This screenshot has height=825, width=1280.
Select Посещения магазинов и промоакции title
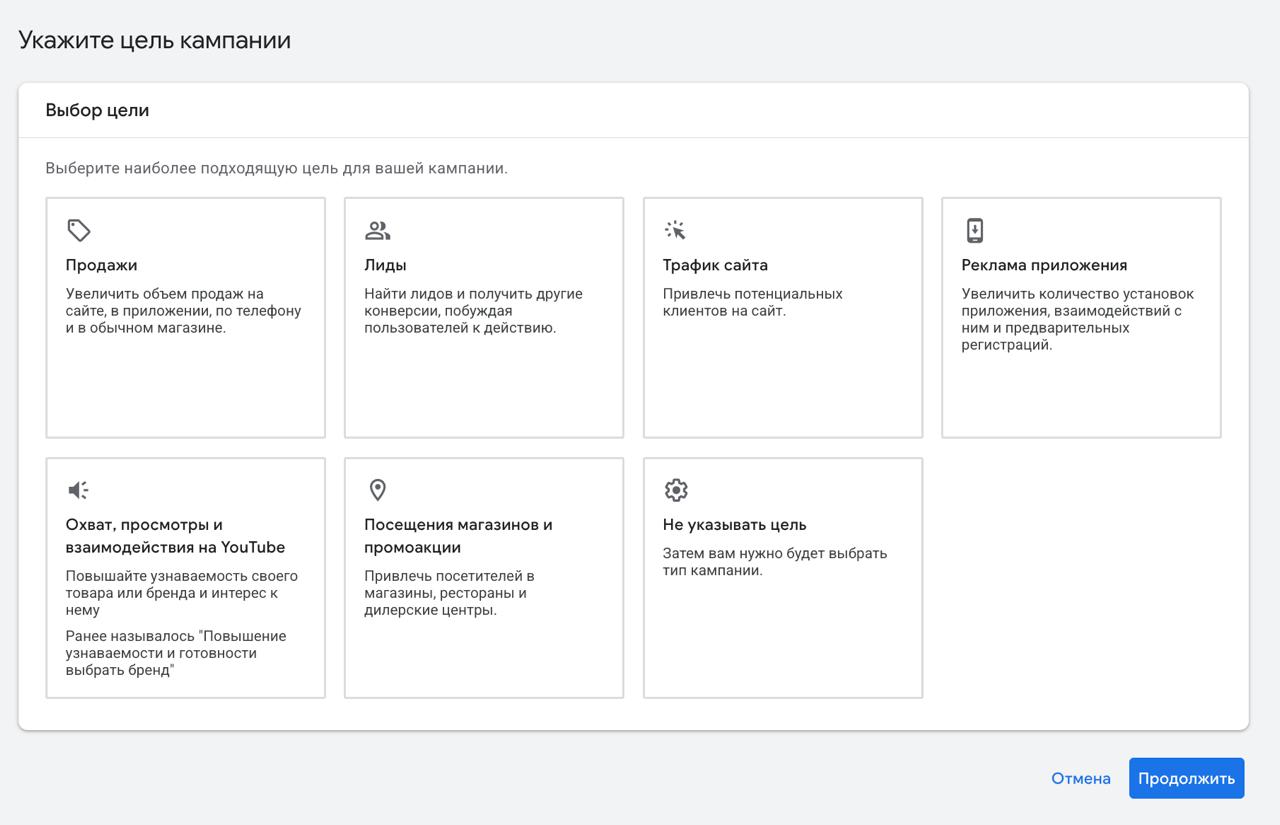(x=458, y=536)
